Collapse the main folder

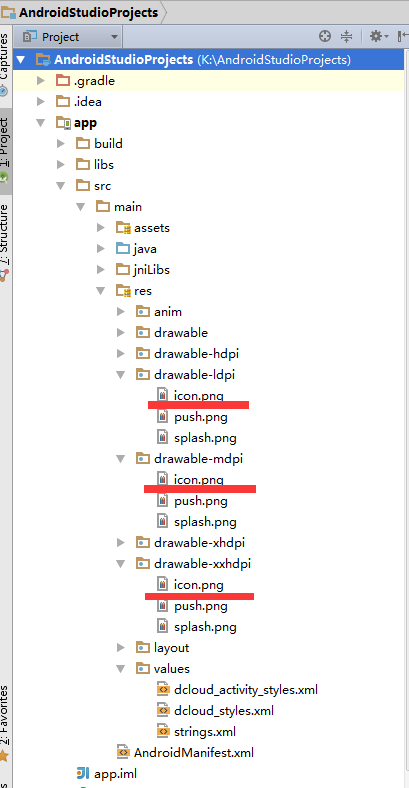click(x=81, y=207)
